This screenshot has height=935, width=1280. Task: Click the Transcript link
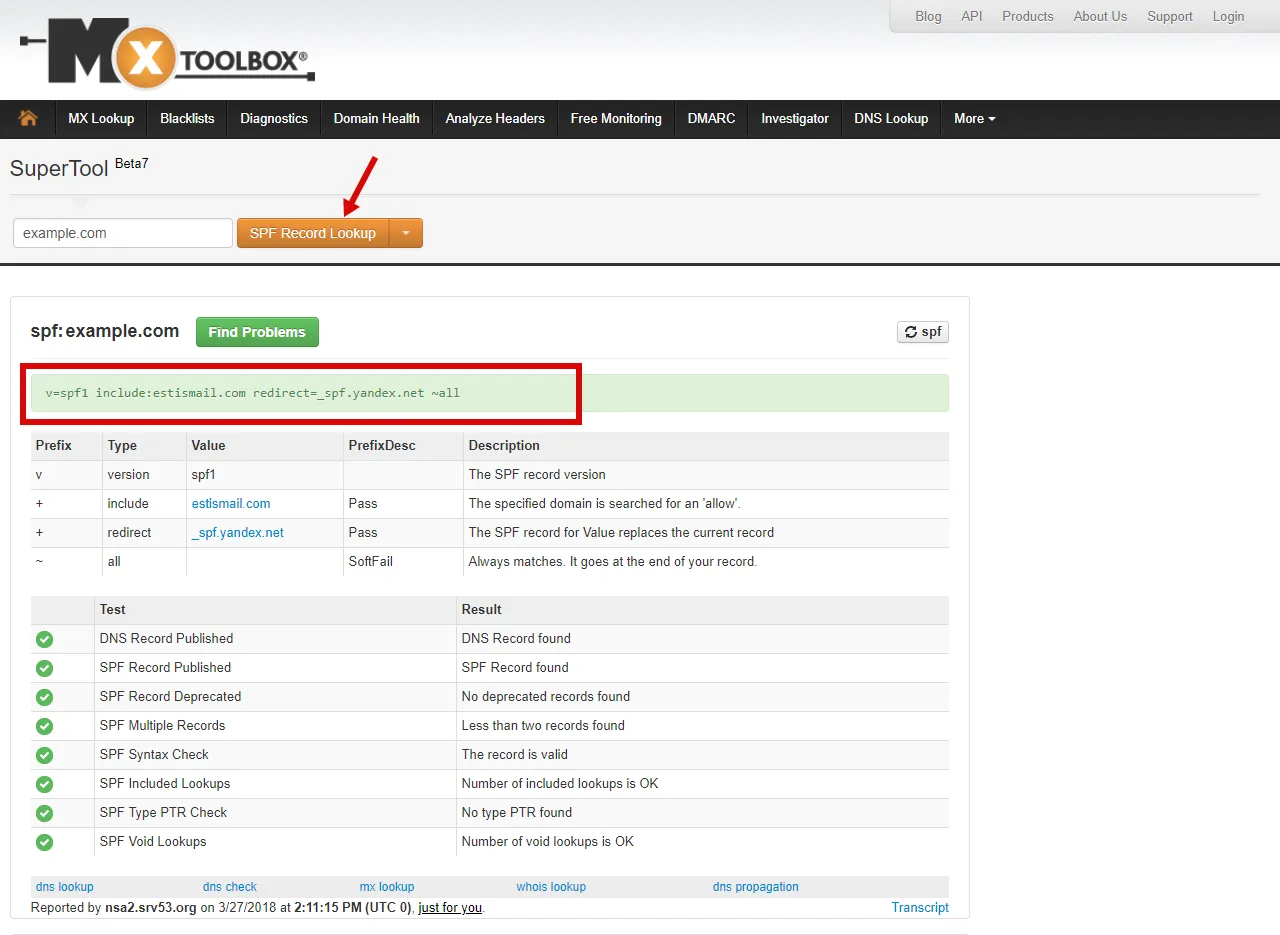point(920,908)
